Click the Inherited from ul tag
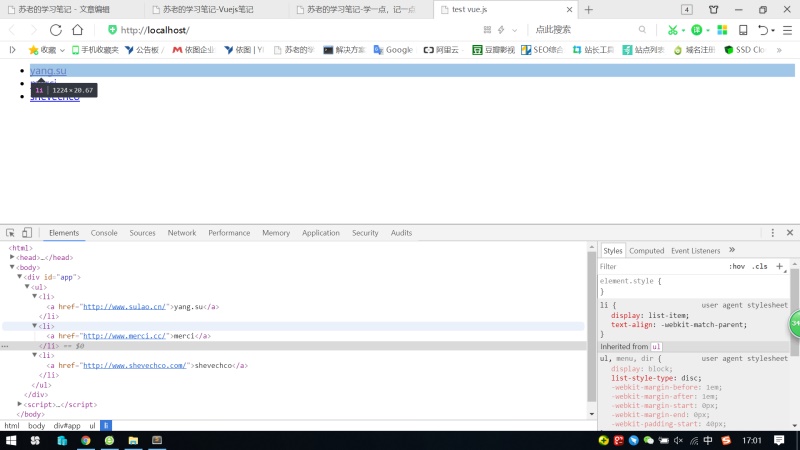 (656, 346)
